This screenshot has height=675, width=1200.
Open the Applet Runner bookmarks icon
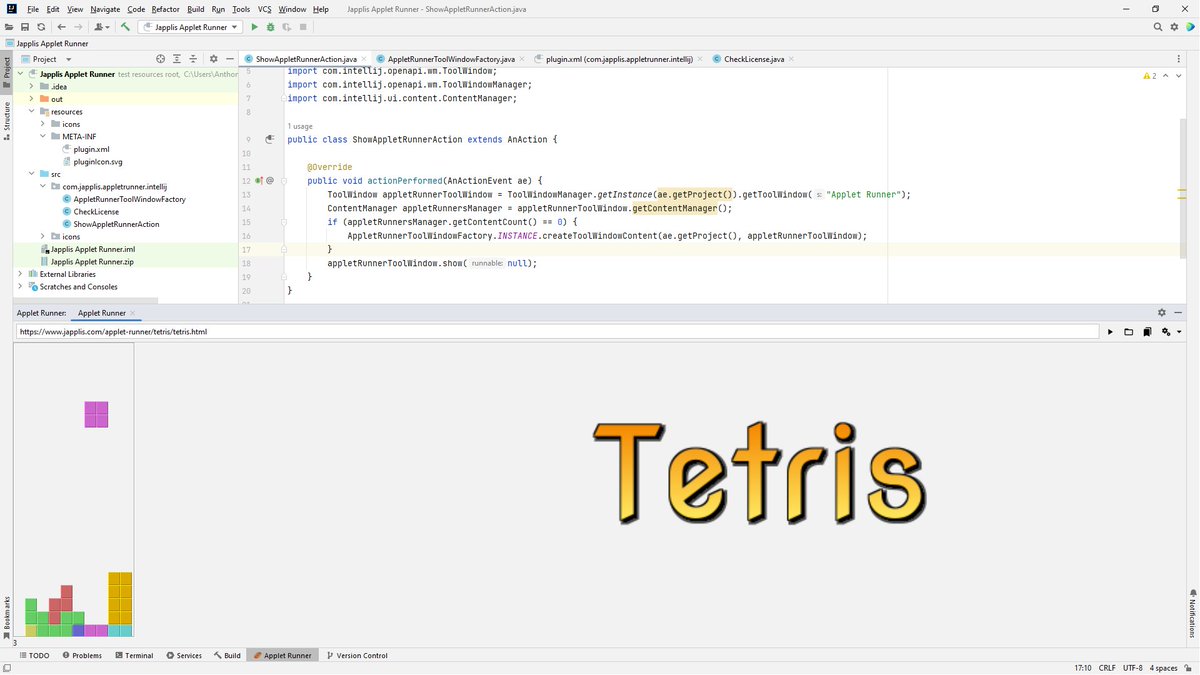coord(1147,331)
